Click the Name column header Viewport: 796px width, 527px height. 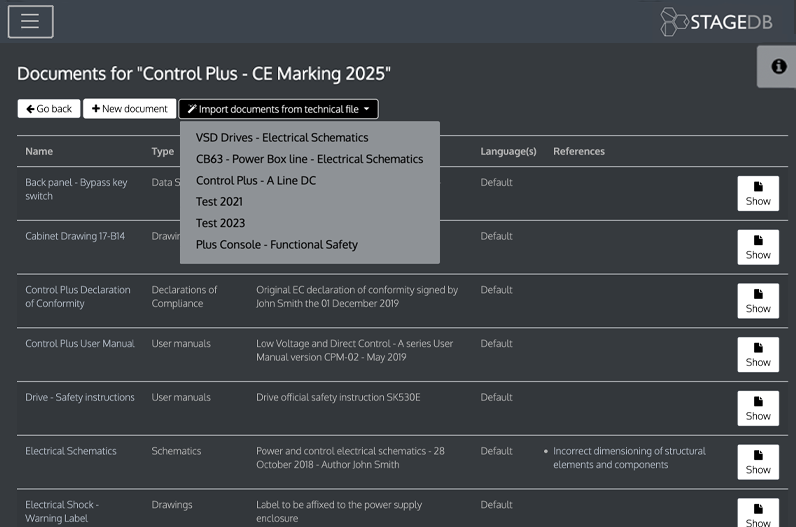click(39, 152)
